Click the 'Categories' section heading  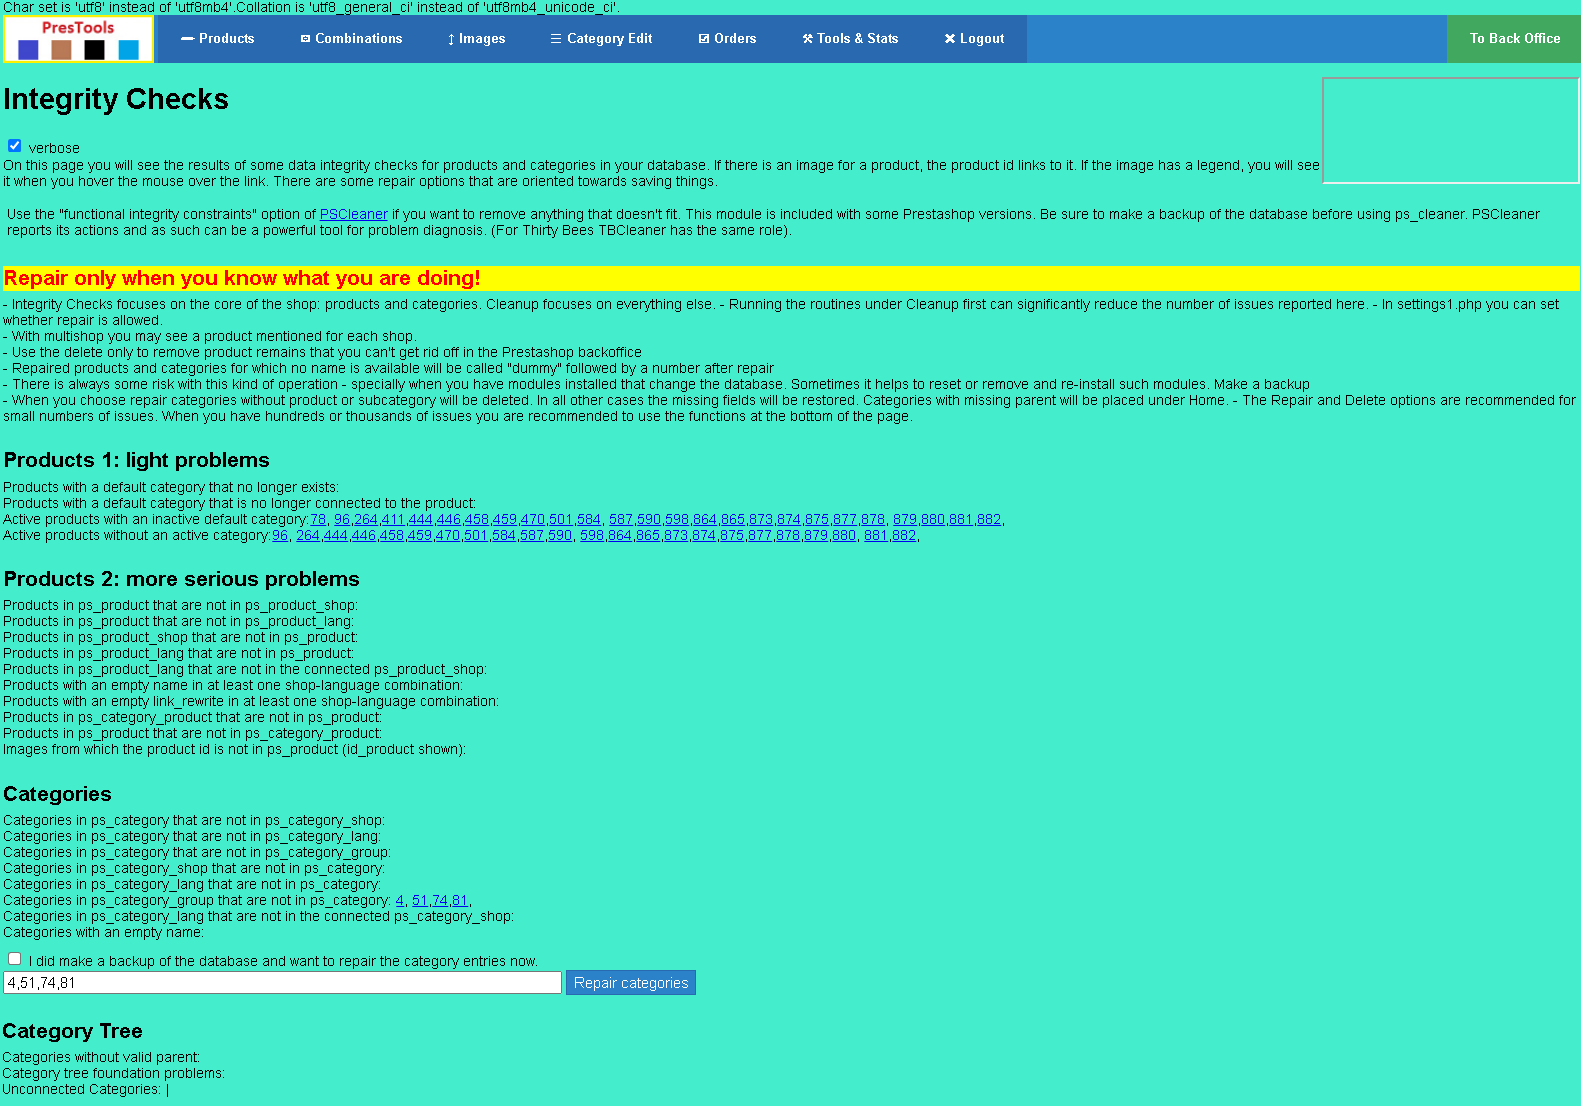57,794
